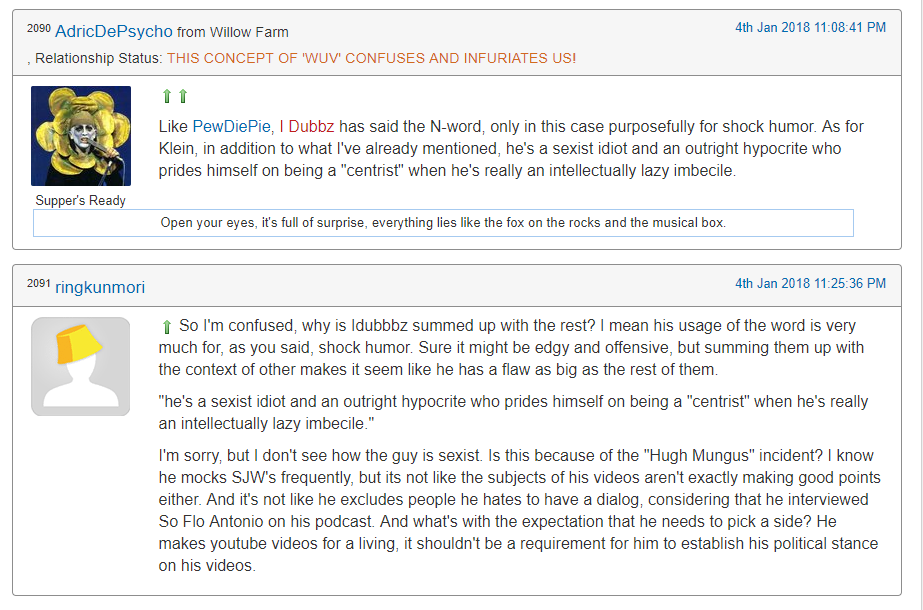
Task: Click the 'from Willow Farm' location text
Action: 233,32
